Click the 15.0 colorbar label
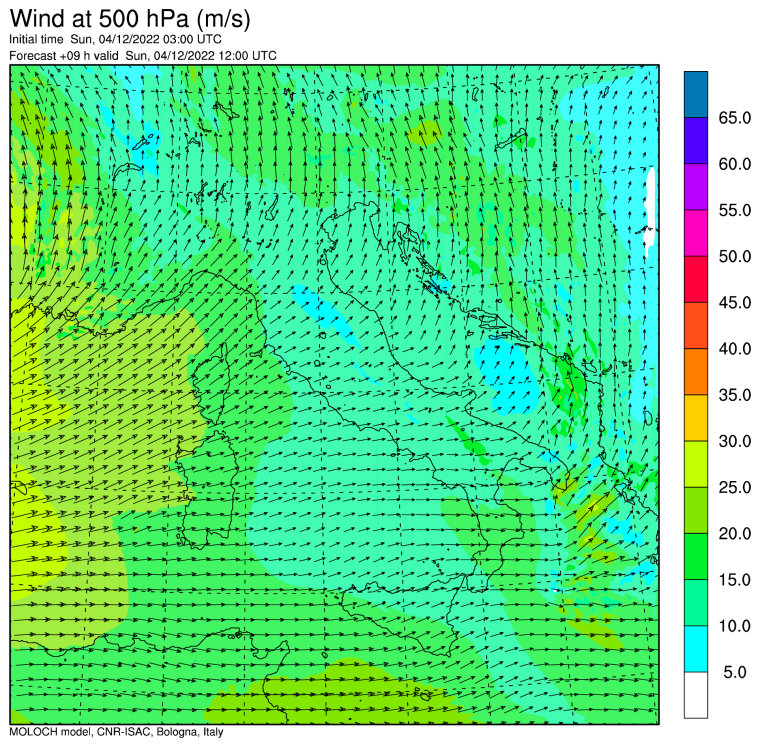 (x=735, y=579)
